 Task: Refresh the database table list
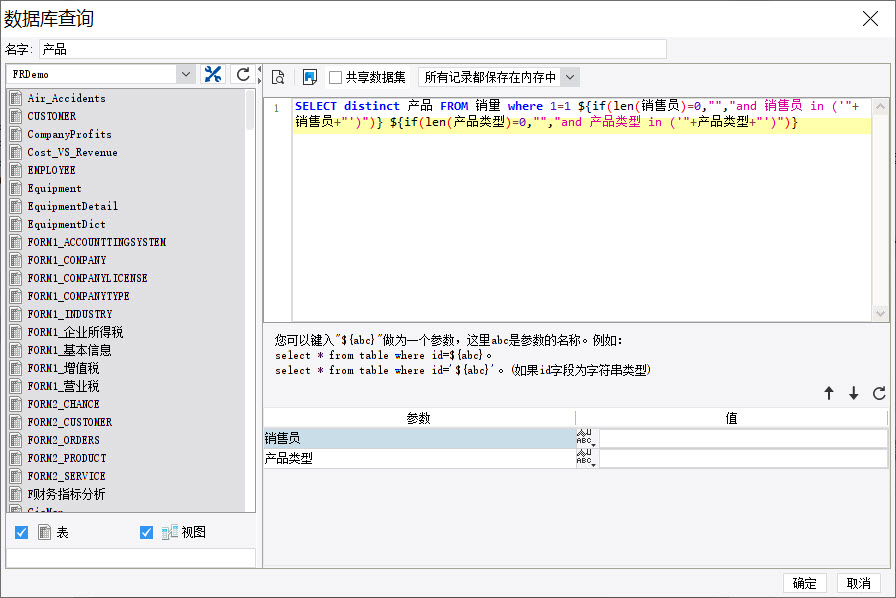click(x=243, y=74)
